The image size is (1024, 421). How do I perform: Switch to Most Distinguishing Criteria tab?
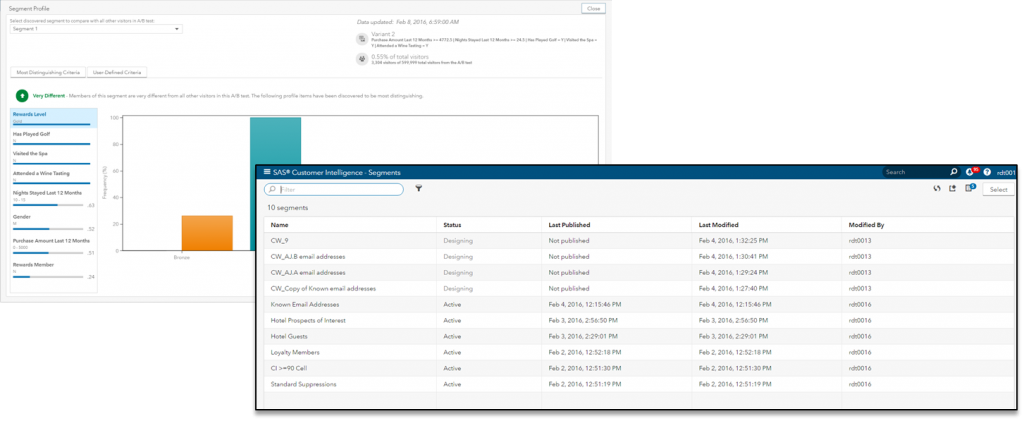(48, 72)
